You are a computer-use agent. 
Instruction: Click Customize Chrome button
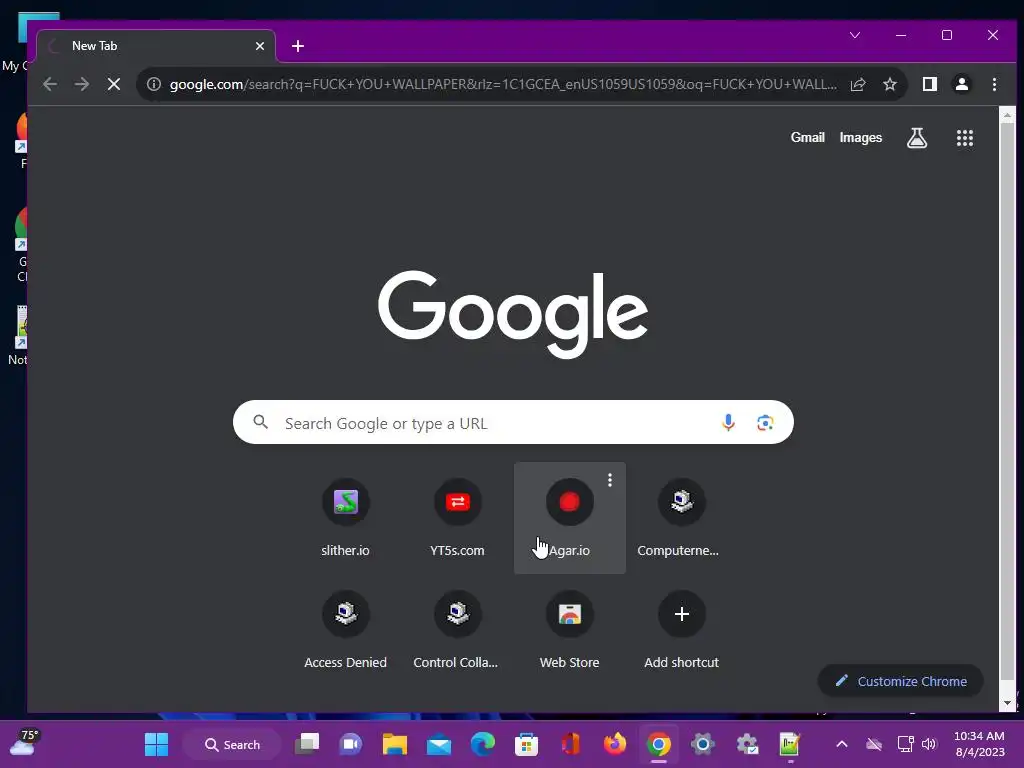pyautogui.click(x=901, y=681)
